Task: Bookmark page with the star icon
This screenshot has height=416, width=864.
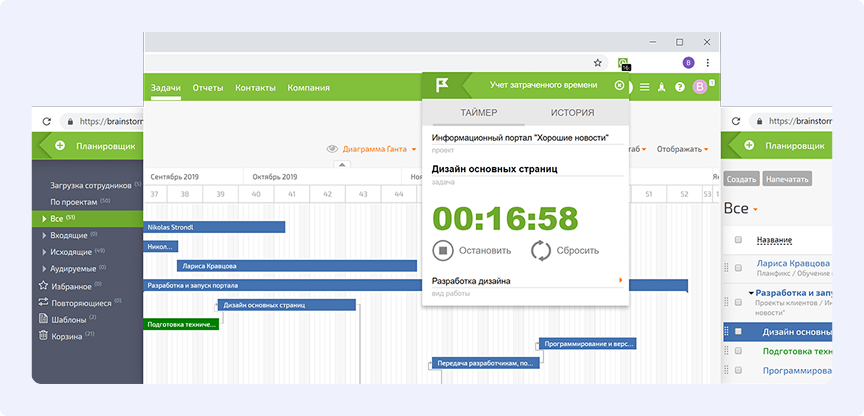Action: click(598, 62)
